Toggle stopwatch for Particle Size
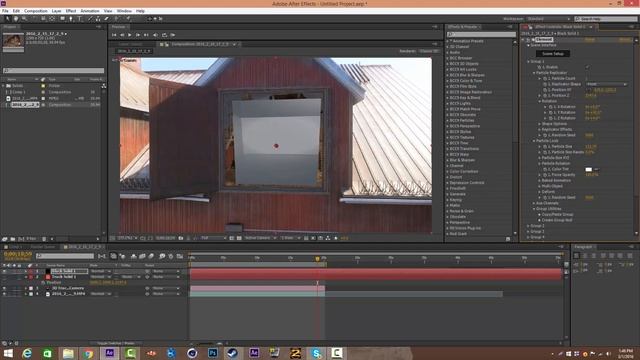 545,147
